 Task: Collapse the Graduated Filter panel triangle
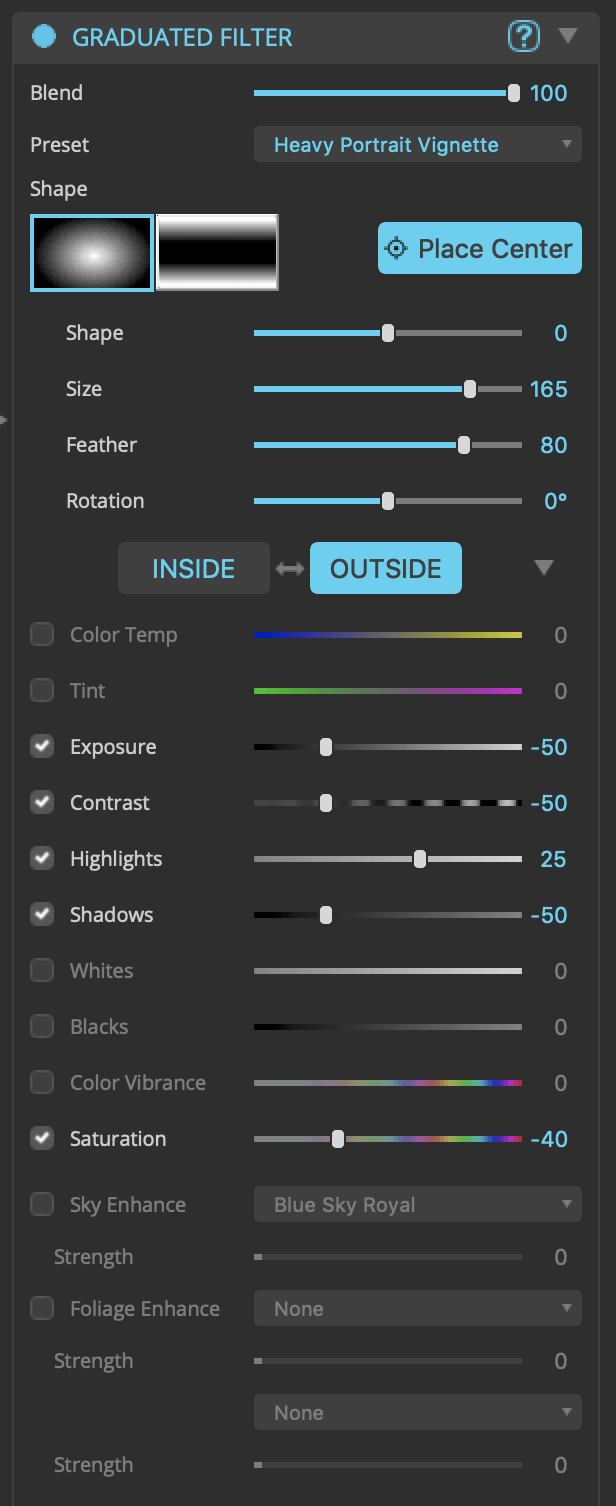pyautogui.click(x=568, y=37)
